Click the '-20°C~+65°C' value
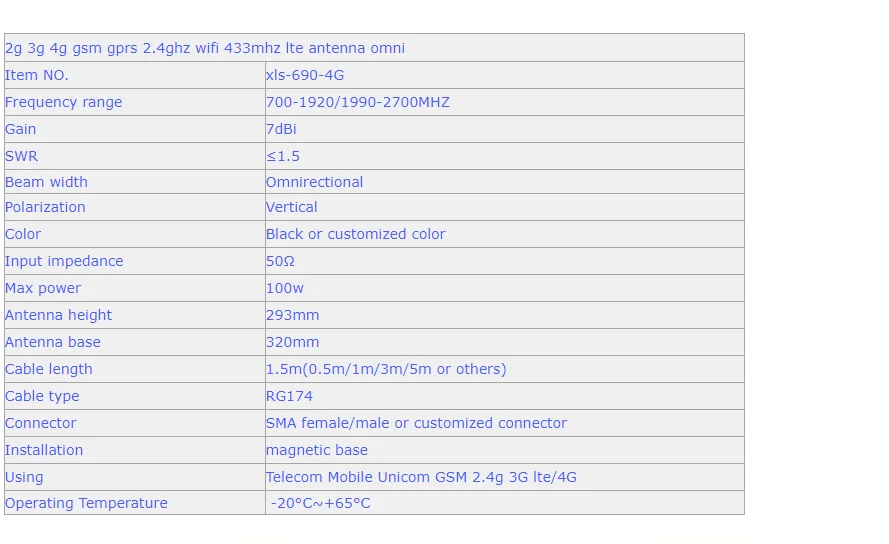The image size is (889, 544). pyautogui.click(x=321, y=503)
